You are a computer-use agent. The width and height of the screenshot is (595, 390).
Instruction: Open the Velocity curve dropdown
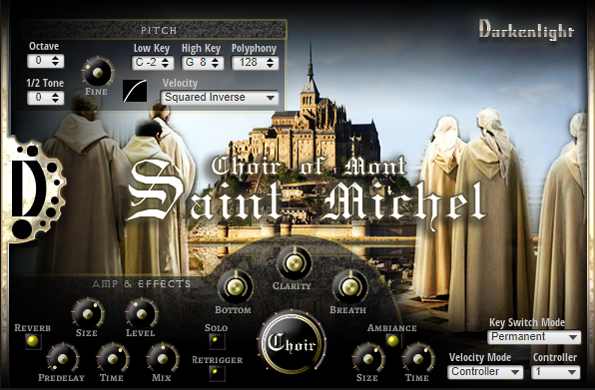220,98
